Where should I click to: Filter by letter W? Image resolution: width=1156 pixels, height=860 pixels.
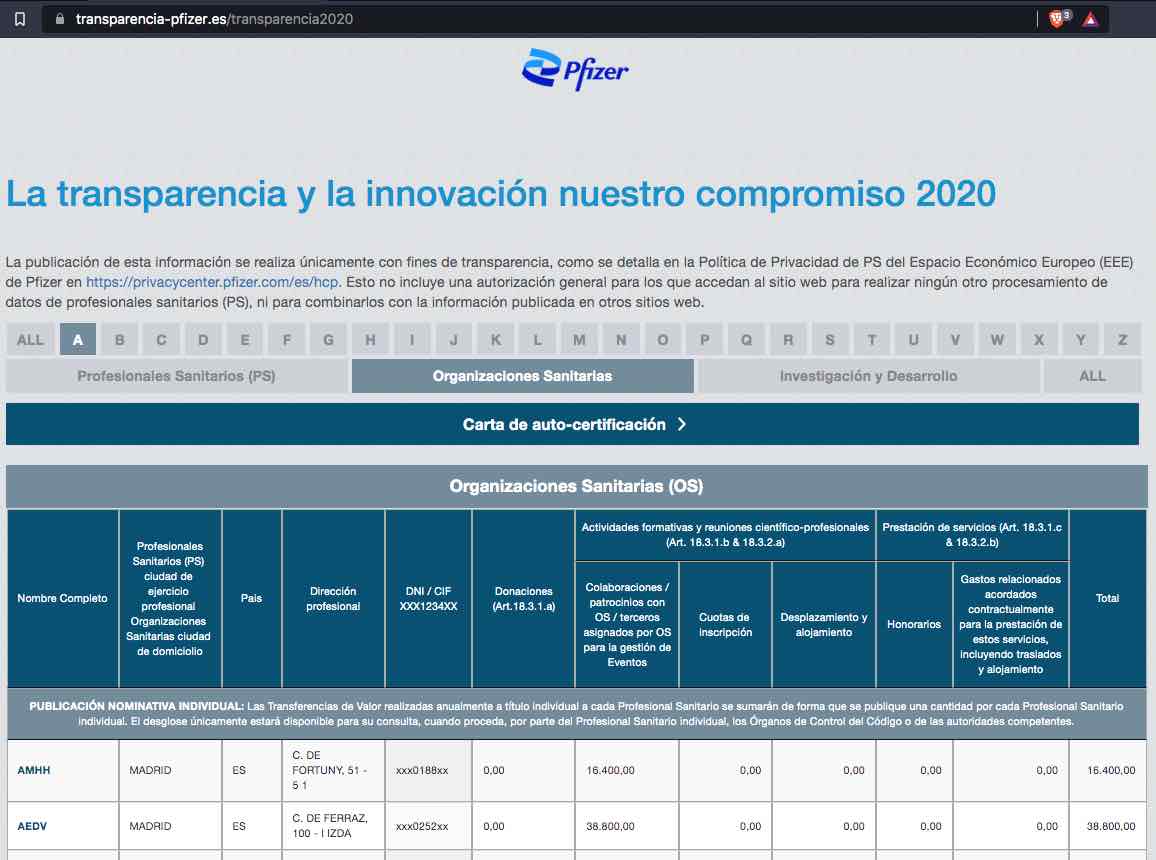(997, 340)
